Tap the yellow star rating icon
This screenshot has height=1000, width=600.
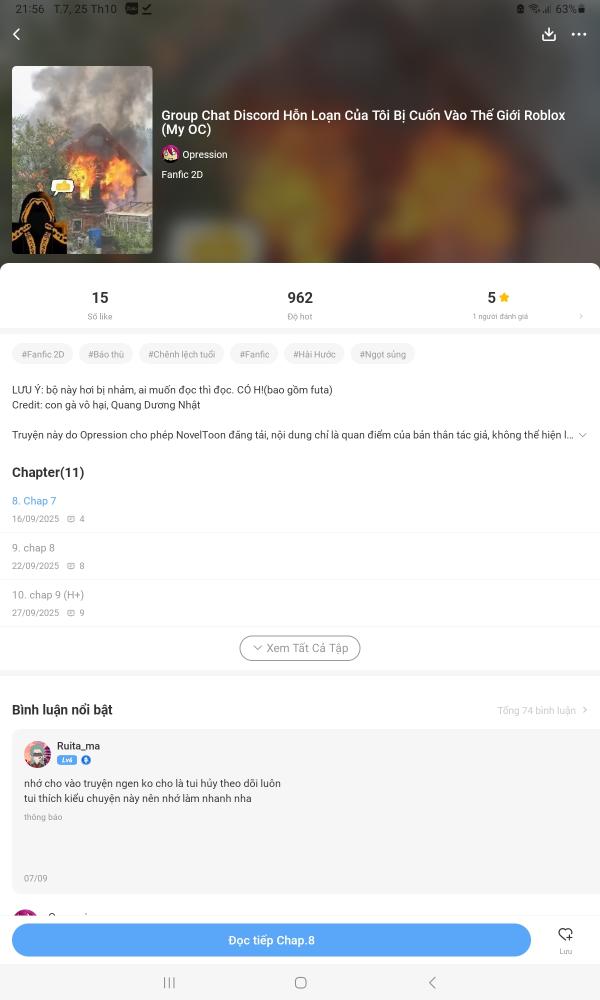click(x=504, y=297)
